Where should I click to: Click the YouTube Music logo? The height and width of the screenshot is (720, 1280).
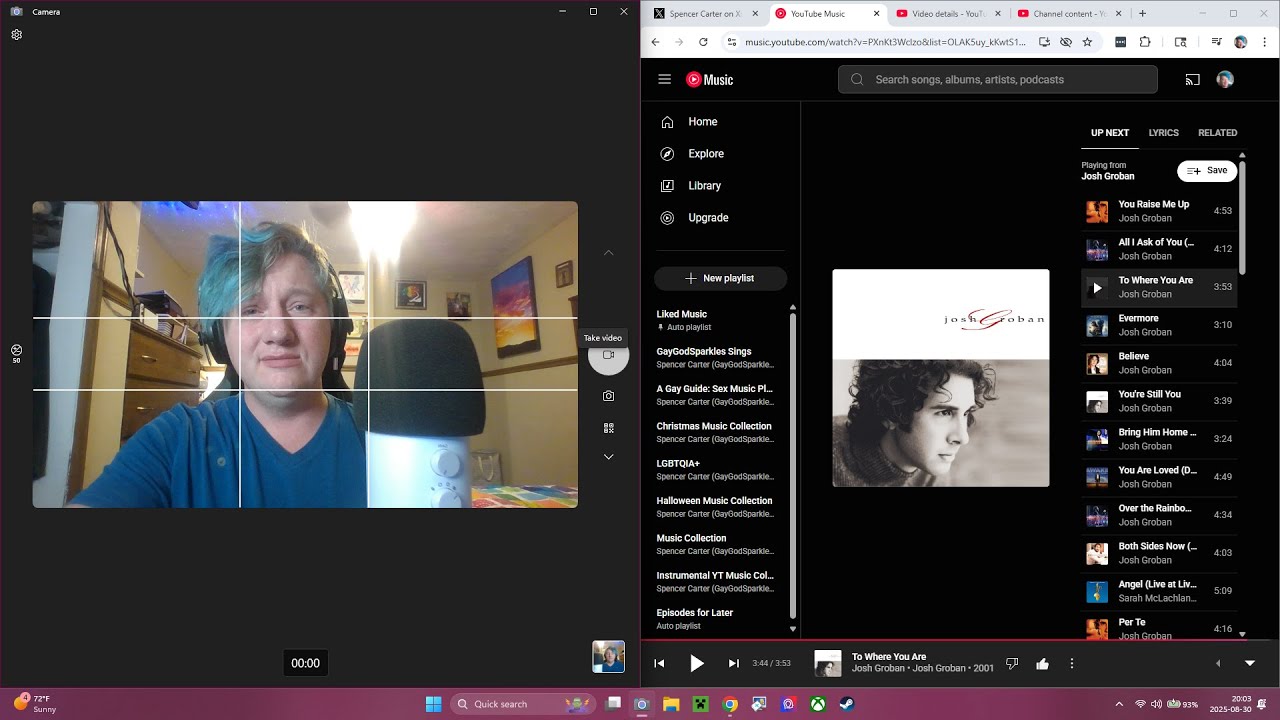tap(709, 80)
